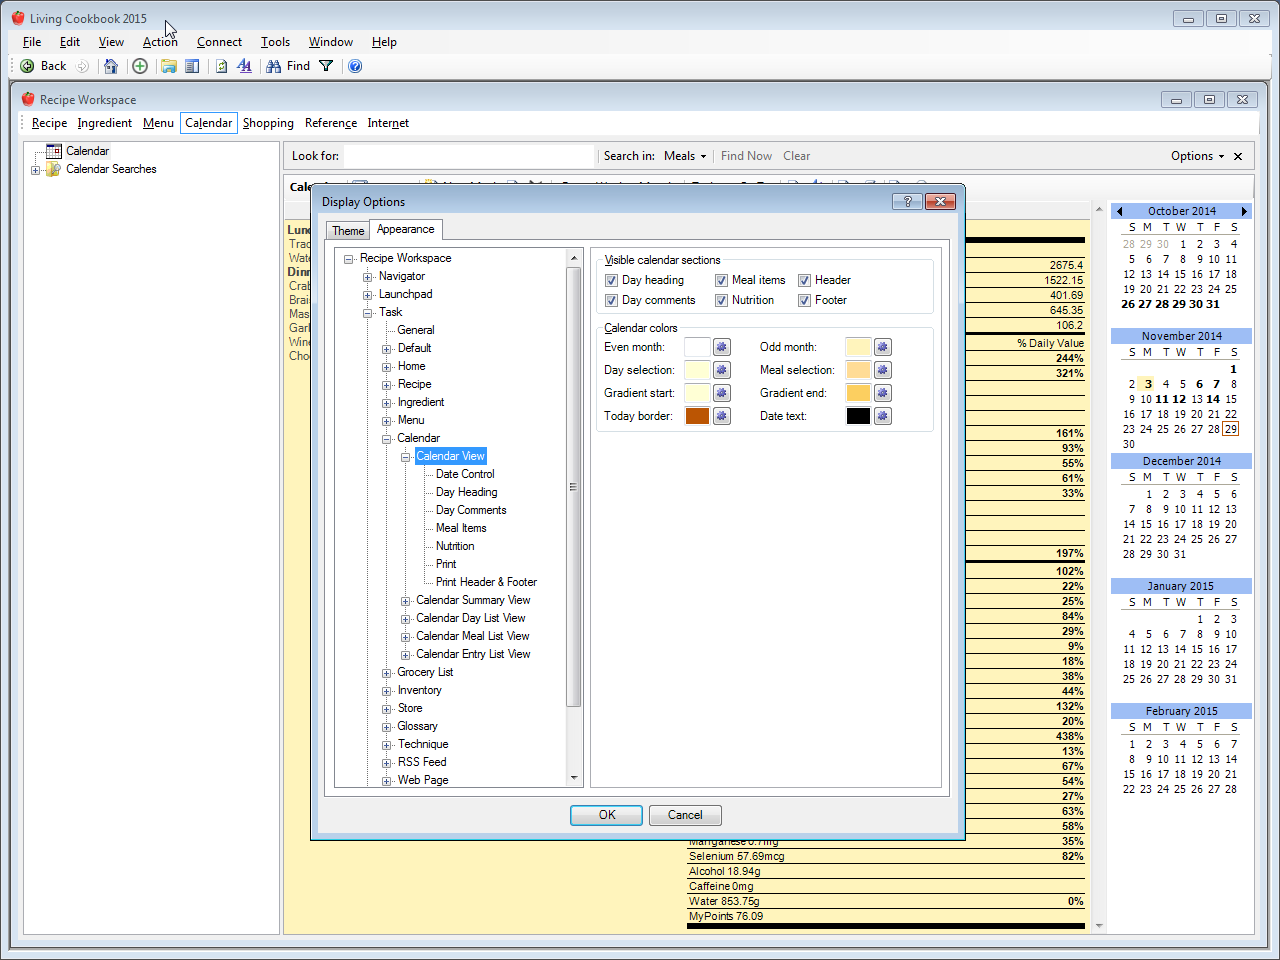The width and height of the screenshot is (1280, 960).
Task: Click the Gradient end color picker button
Action: [883, 393]
